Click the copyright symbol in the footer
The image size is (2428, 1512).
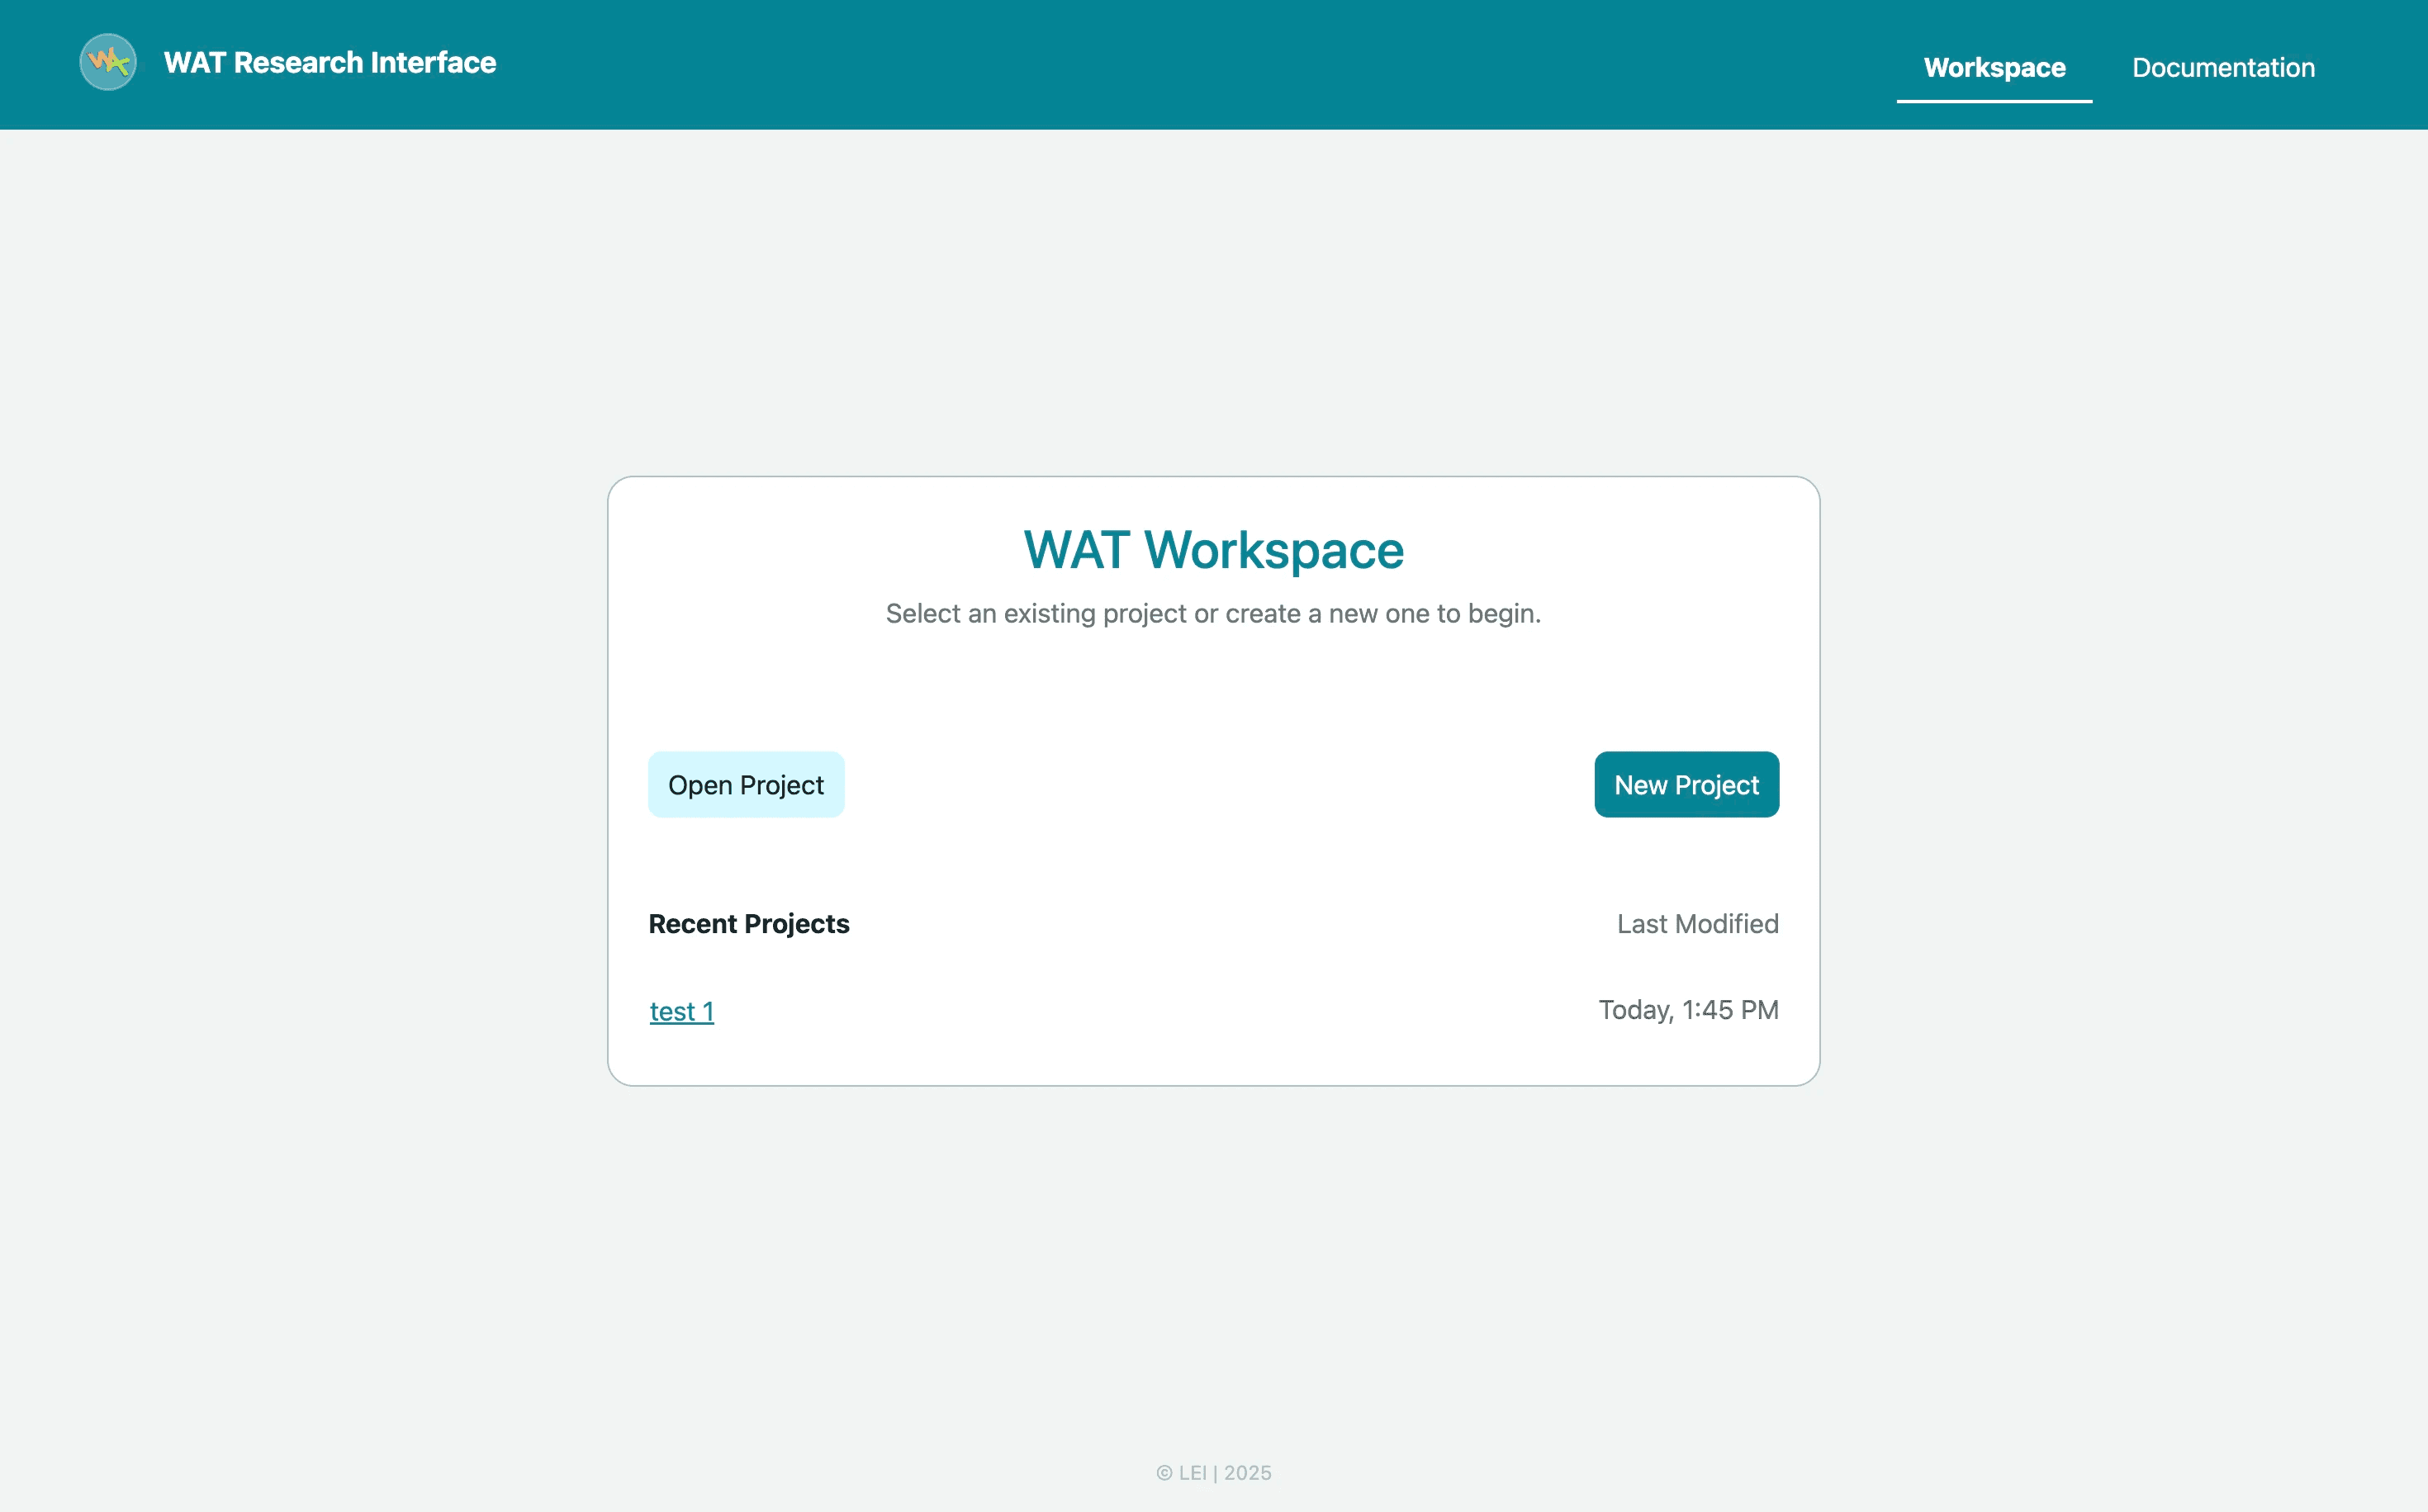[1164, 1473]
